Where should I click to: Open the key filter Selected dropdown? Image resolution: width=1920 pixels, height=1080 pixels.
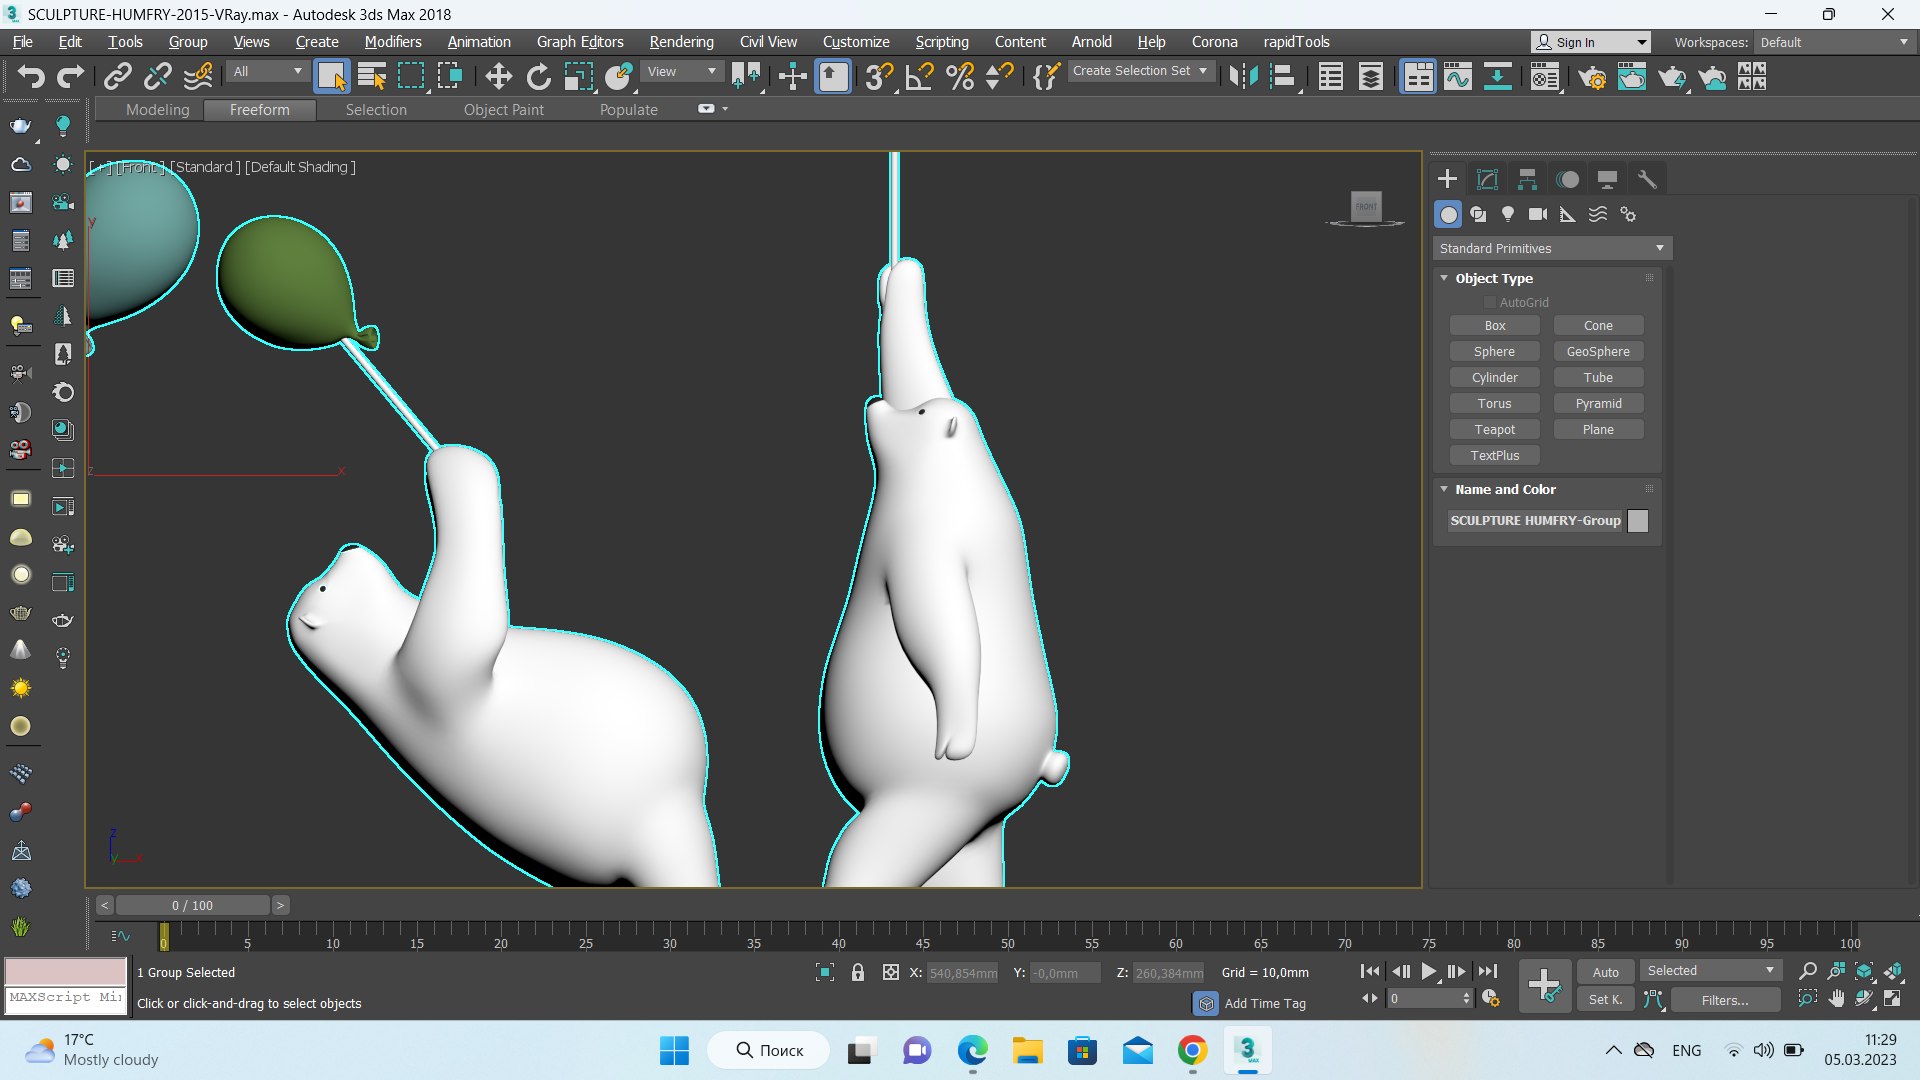[x=1710, y=971]
